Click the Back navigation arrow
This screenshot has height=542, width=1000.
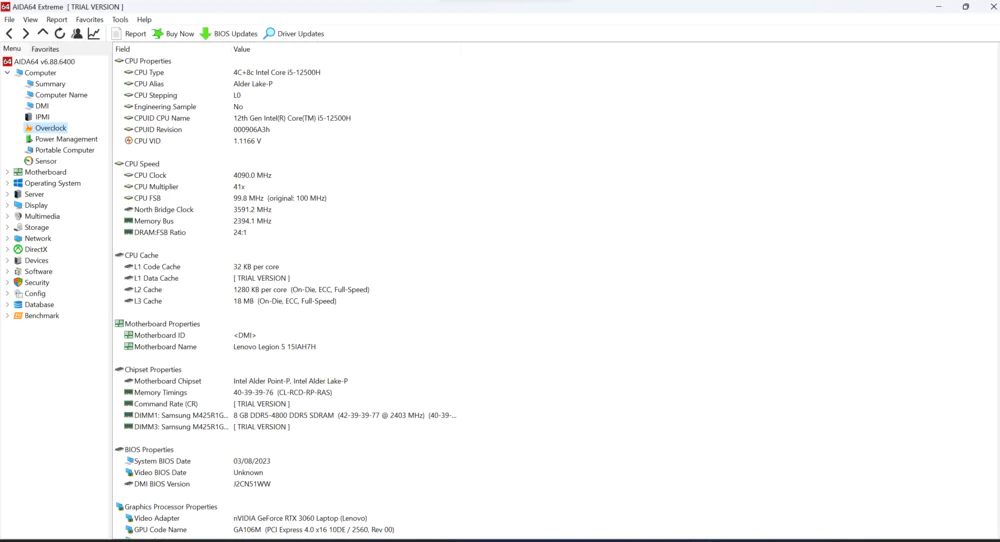coord(9,34)
